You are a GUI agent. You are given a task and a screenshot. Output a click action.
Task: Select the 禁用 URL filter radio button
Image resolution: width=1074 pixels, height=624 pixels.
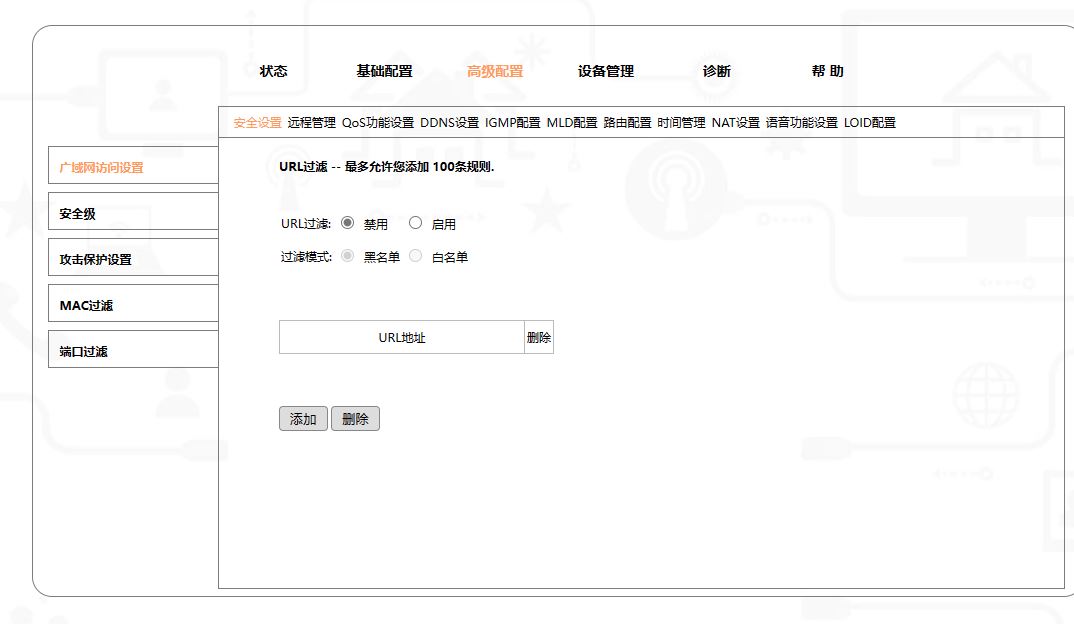tap(347, 223)
